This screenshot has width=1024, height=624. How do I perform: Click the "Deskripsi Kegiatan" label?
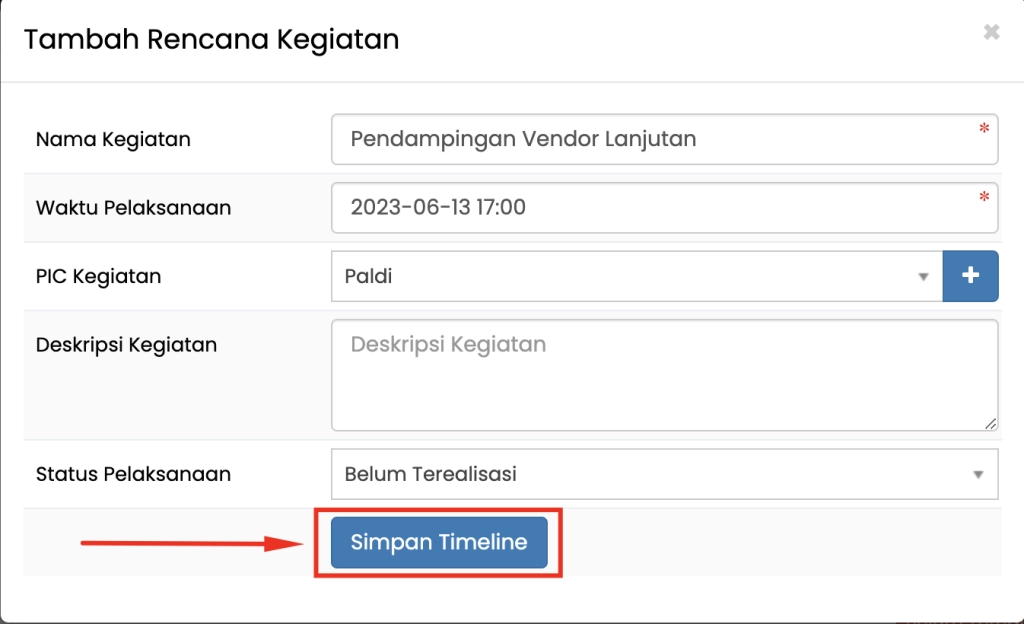pos(126,345)
